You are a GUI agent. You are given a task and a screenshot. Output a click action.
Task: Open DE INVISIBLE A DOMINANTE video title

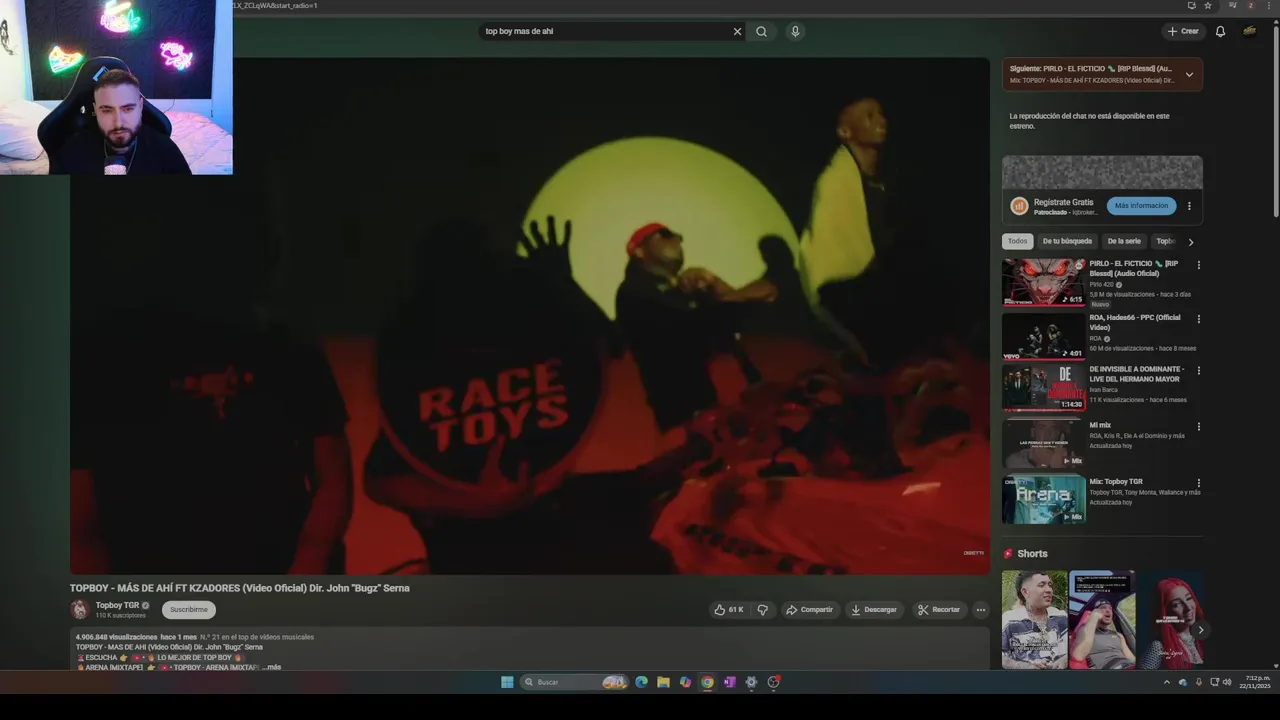[1136, 374]
